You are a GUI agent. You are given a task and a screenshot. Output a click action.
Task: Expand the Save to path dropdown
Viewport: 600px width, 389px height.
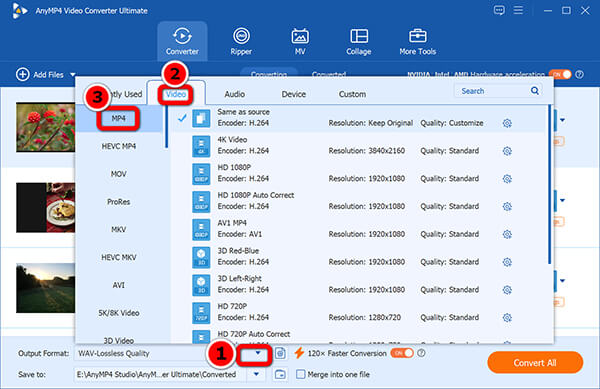(x=256, y=374)
